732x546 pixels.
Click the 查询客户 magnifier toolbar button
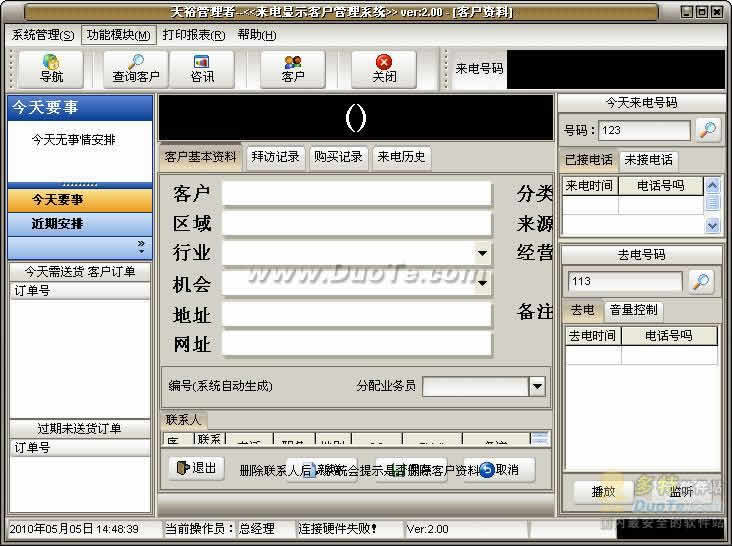[x=136, y=69]
